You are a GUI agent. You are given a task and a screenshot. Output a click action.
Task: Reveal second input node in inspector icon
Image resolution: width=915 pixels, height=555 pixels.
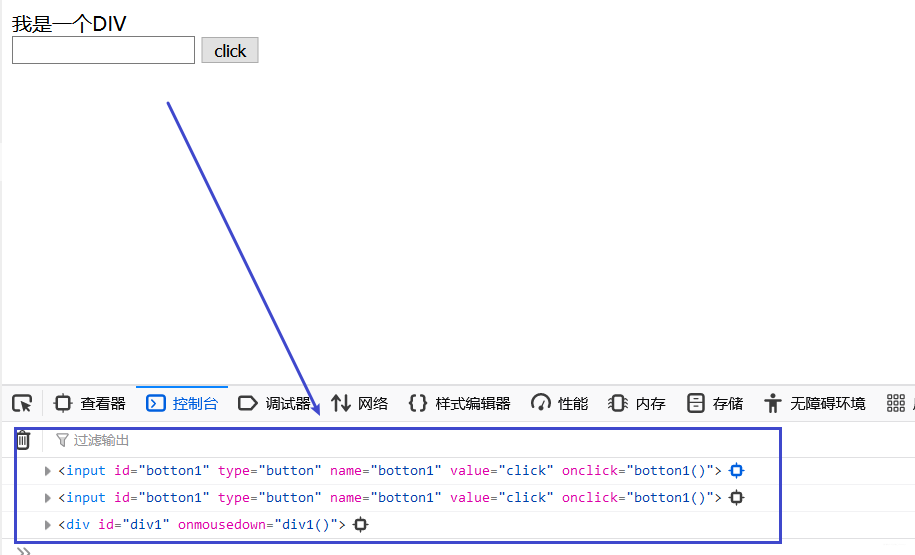(737, 497)
